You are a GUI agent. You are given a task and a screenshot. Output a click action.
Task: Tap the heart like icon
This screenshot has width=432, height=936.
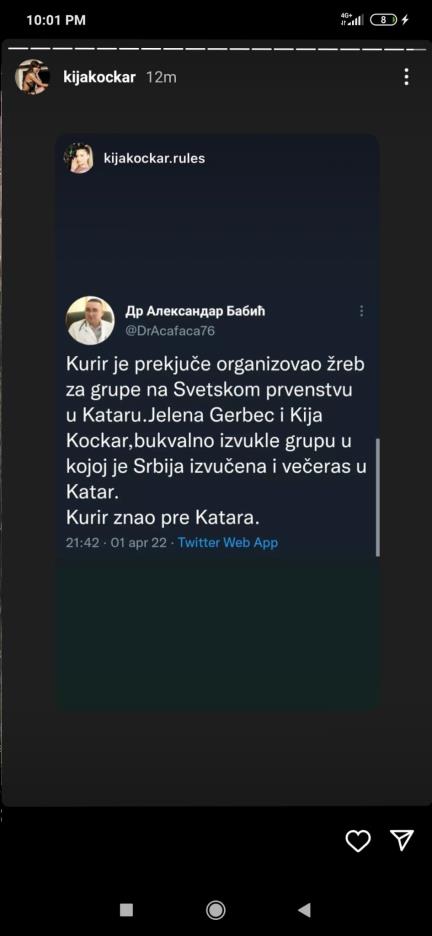(x=358, y=840)
